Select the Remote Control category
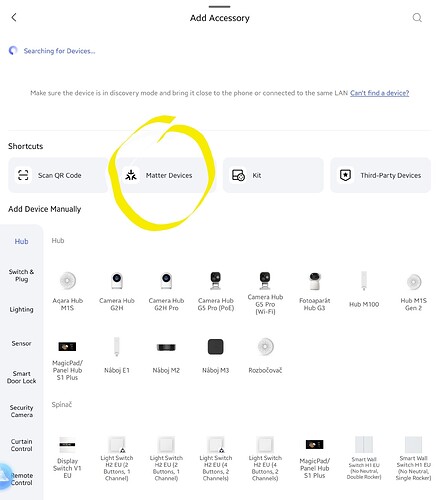 tap(21, 479)
